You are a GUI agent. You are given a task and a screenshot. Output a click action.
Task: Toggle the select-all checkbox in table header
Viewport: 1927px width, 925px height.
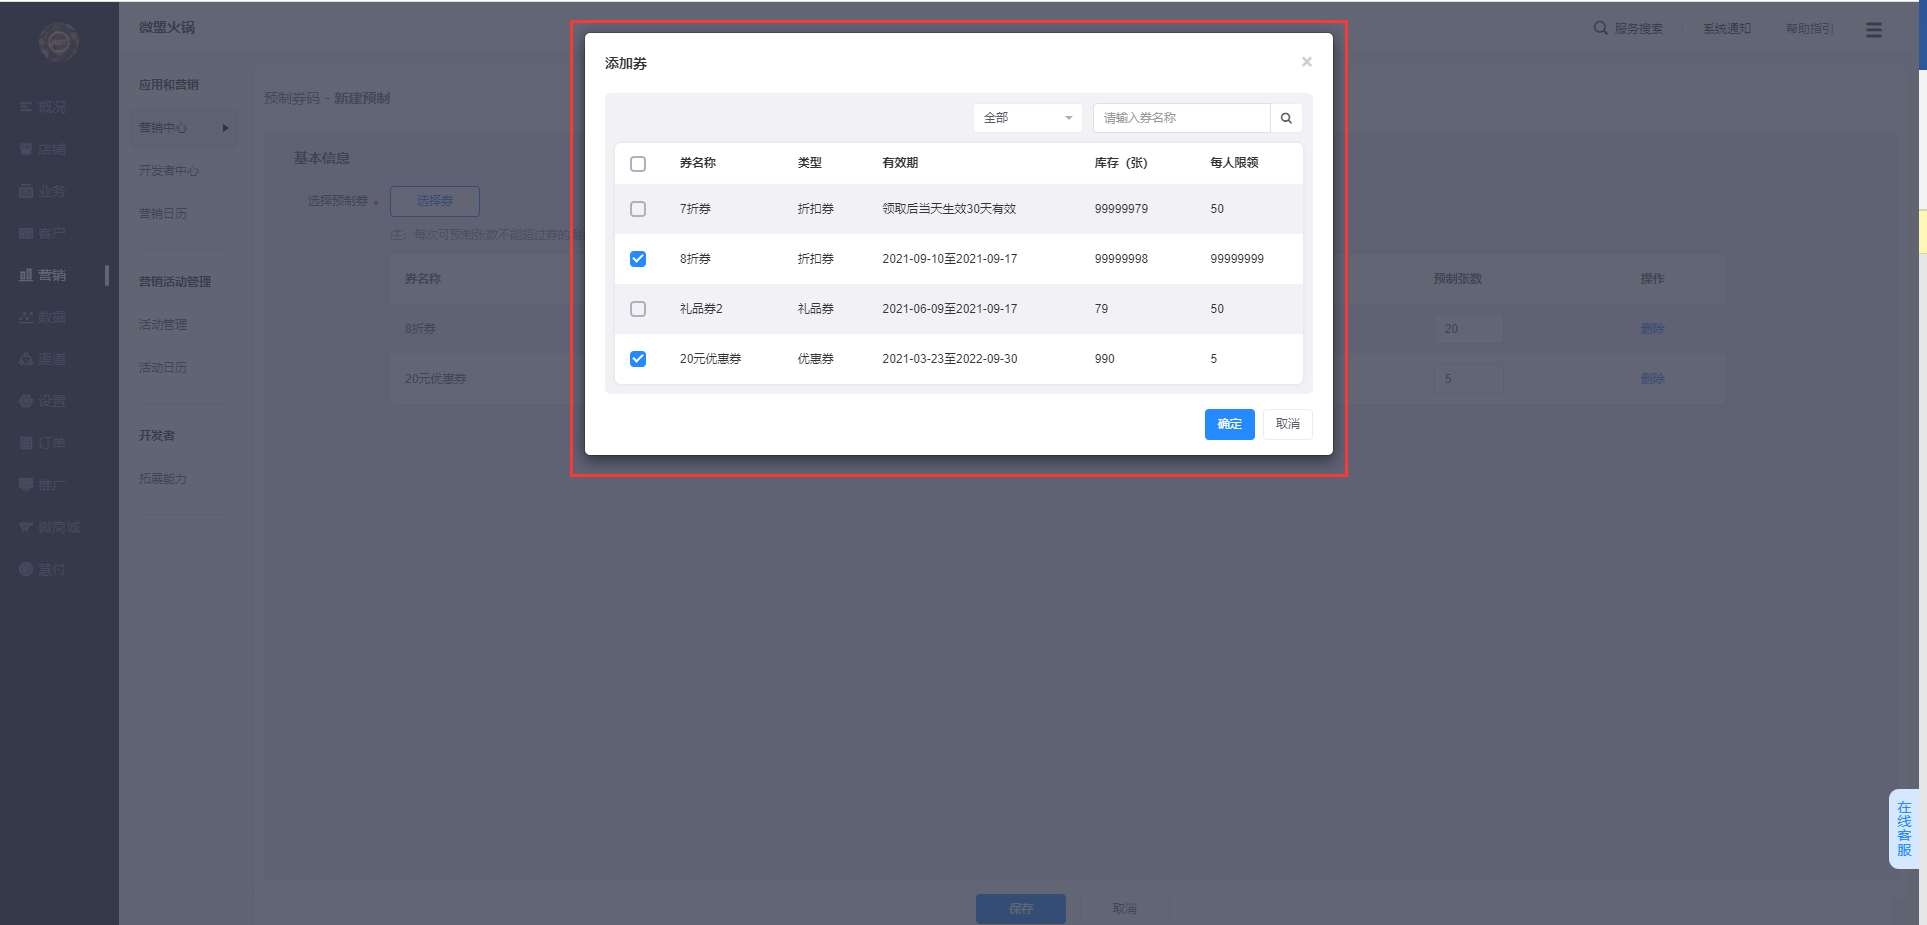pos(638,164)
